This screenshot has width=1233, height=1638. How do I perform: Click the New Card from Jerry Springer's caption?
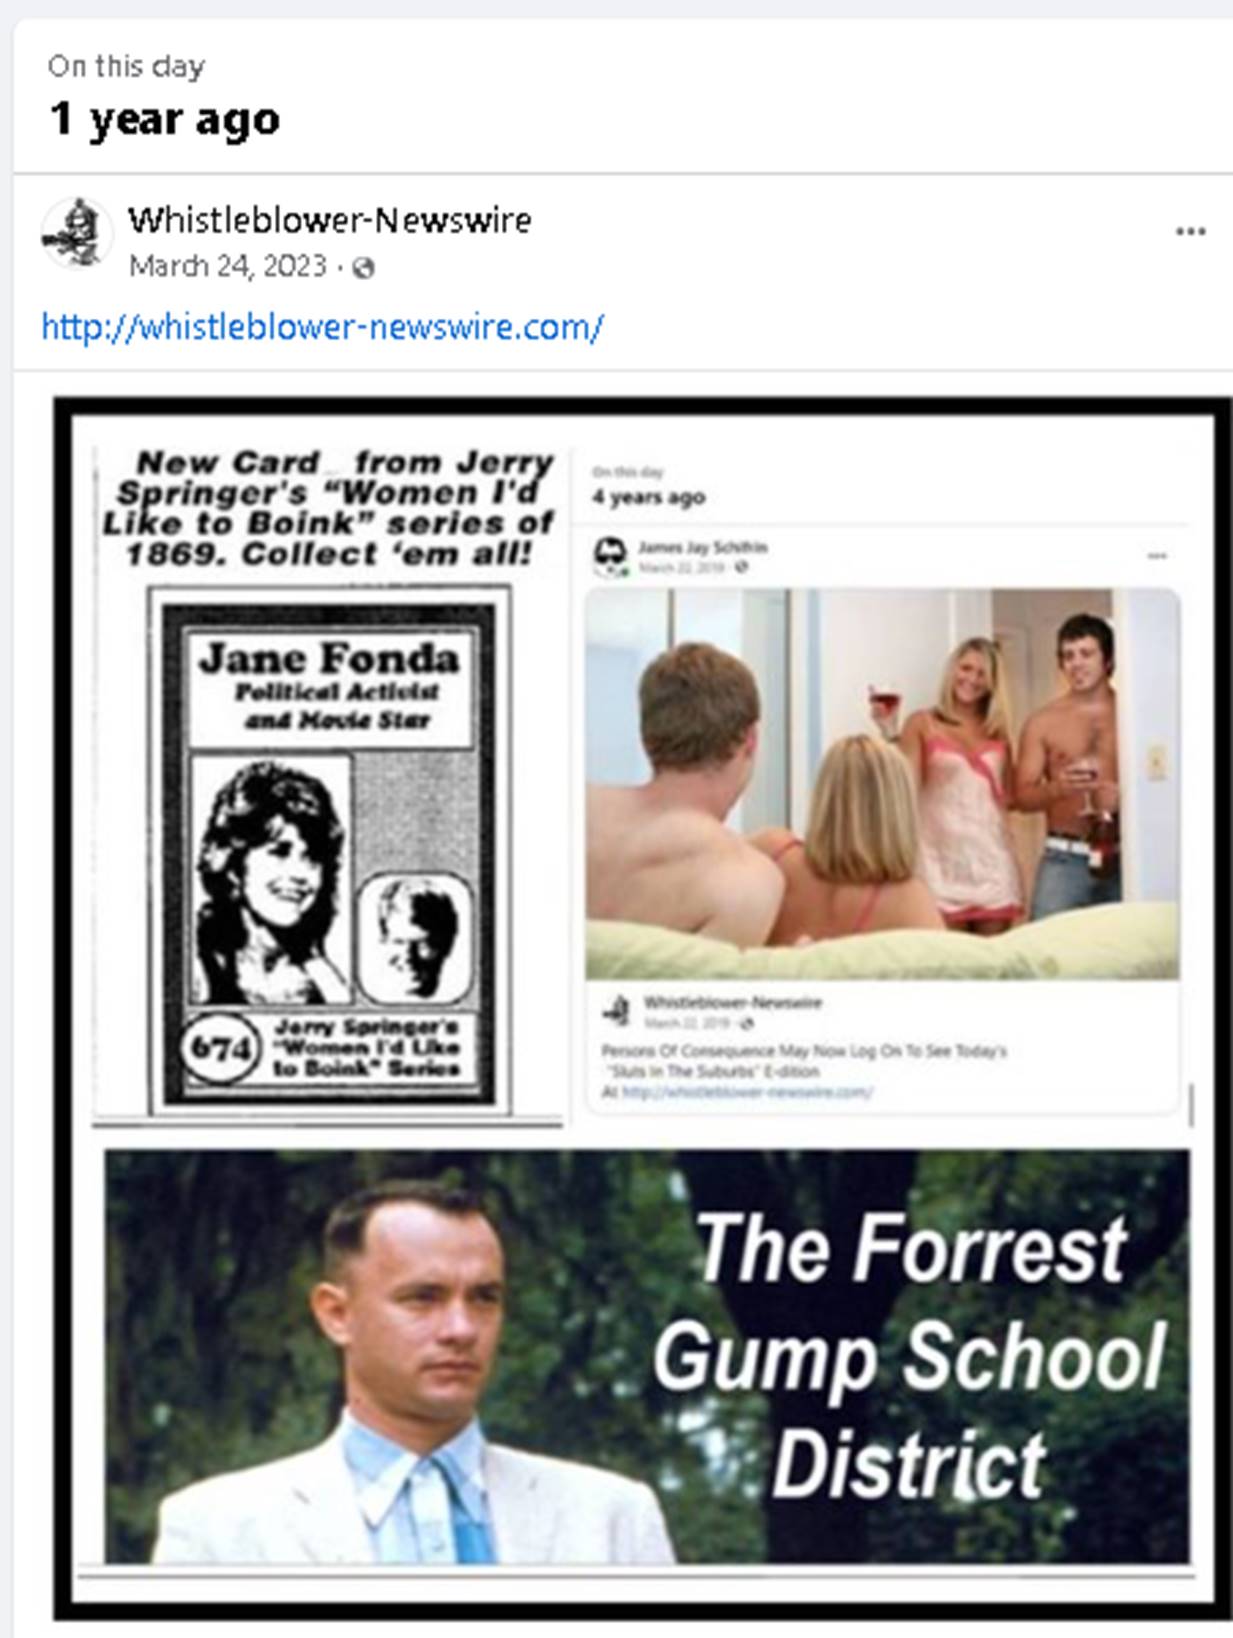coord(329,508)
